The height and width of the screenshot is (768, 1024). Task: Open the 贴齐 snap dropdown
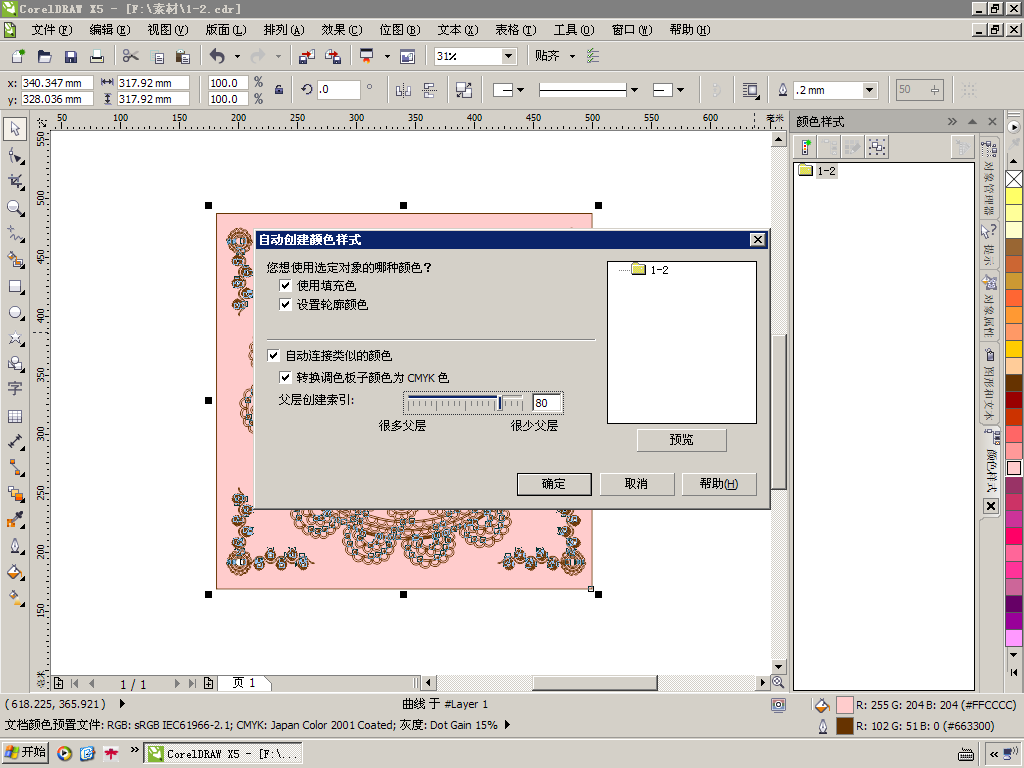573,56
